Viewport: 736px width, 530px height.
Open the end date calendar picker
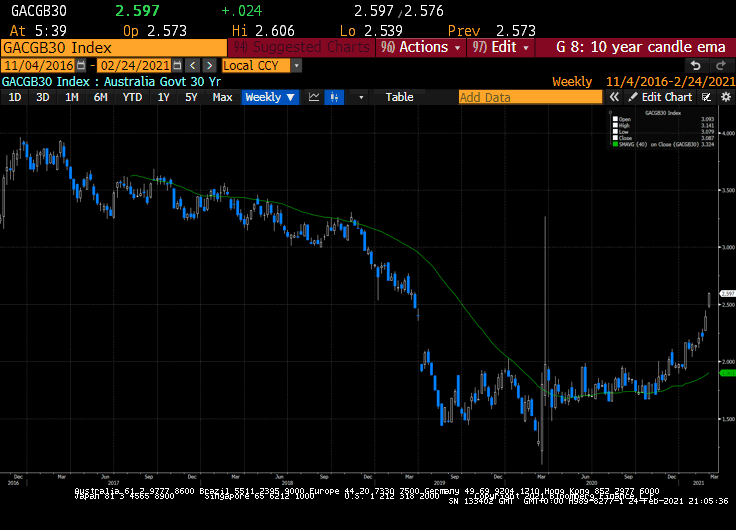click(x=177, y=65)
